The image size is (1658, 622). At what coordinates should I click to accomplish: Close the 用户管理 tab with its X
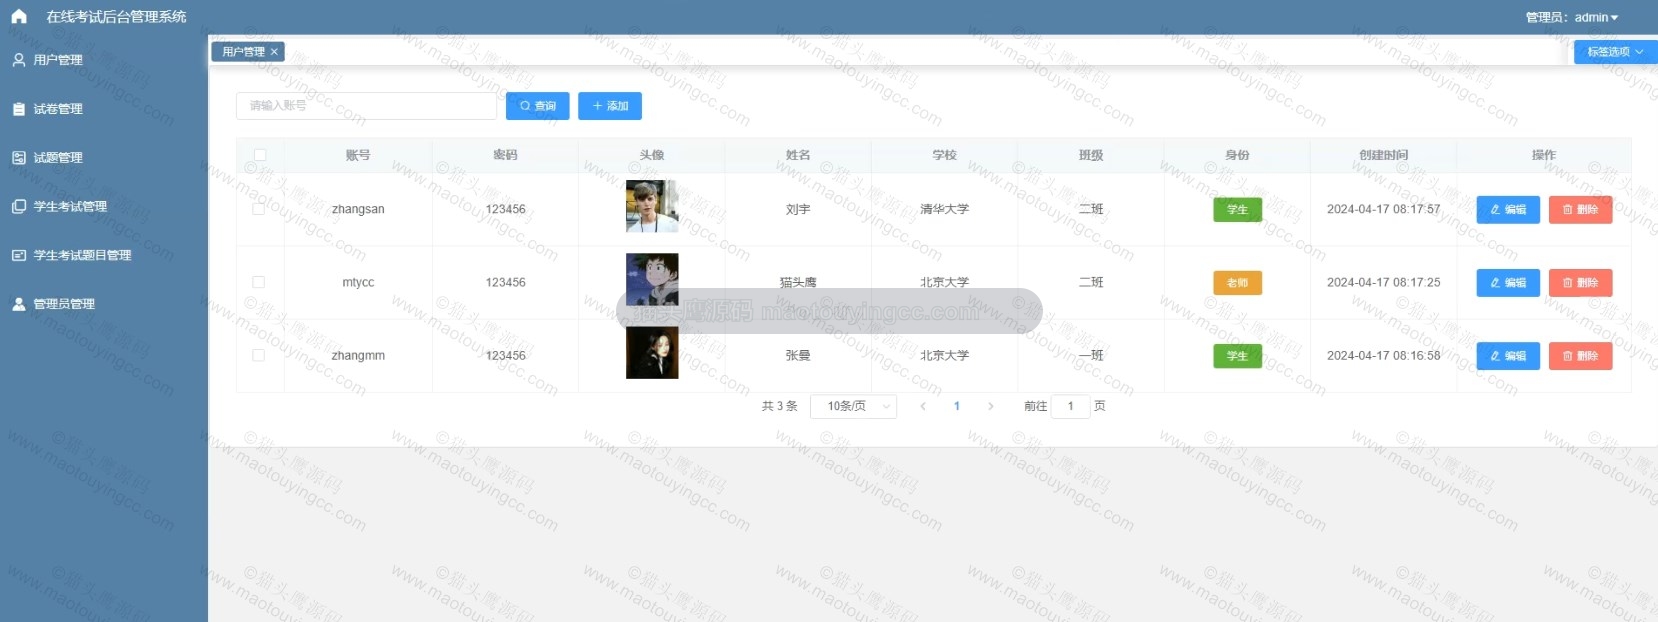pyautogui.click(x=274, y=52)
